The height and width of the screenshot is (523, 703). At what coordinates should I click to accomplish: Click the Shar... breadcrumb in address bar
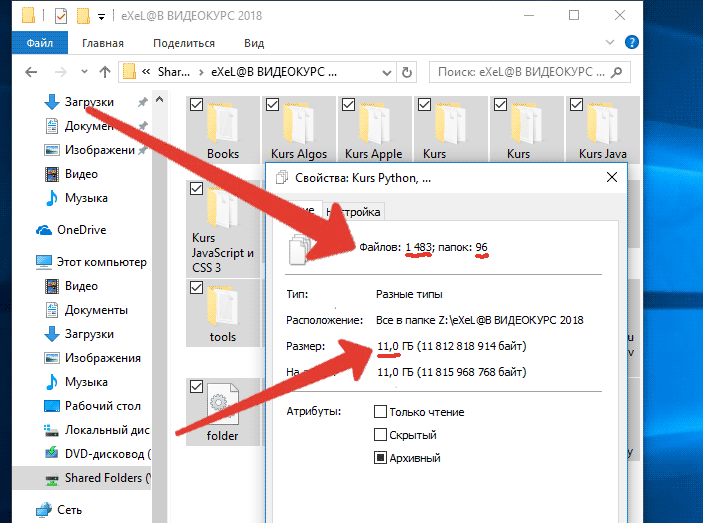point(174,72)
